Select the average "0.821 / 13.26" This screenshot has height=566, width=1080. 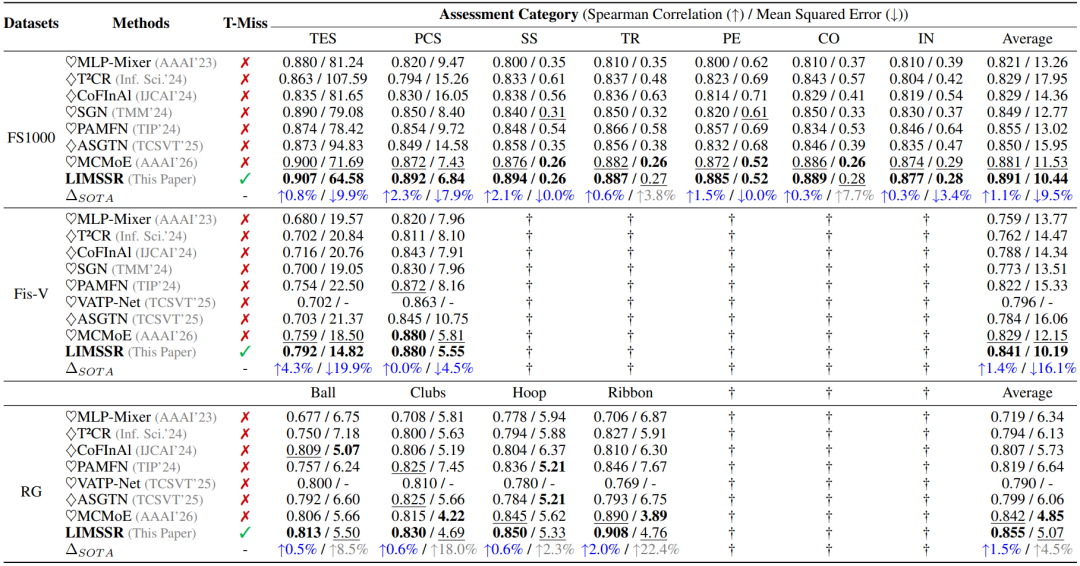click(x=1027, y=63)
